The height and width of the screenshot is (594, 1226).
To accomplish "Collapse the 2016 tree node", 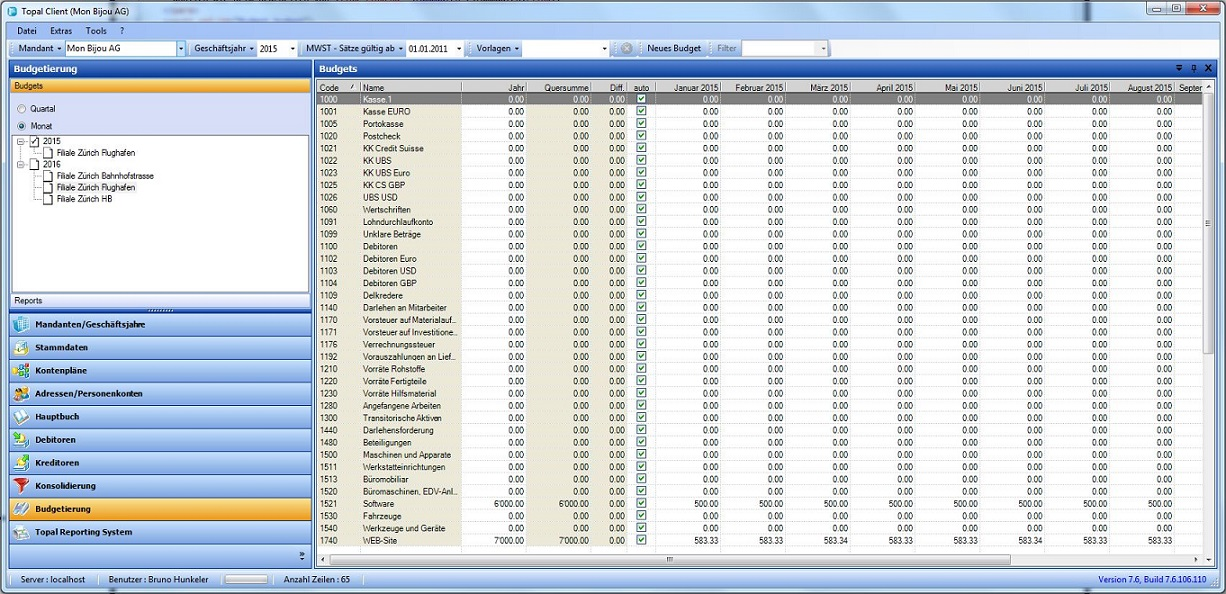I will [21, 164].
